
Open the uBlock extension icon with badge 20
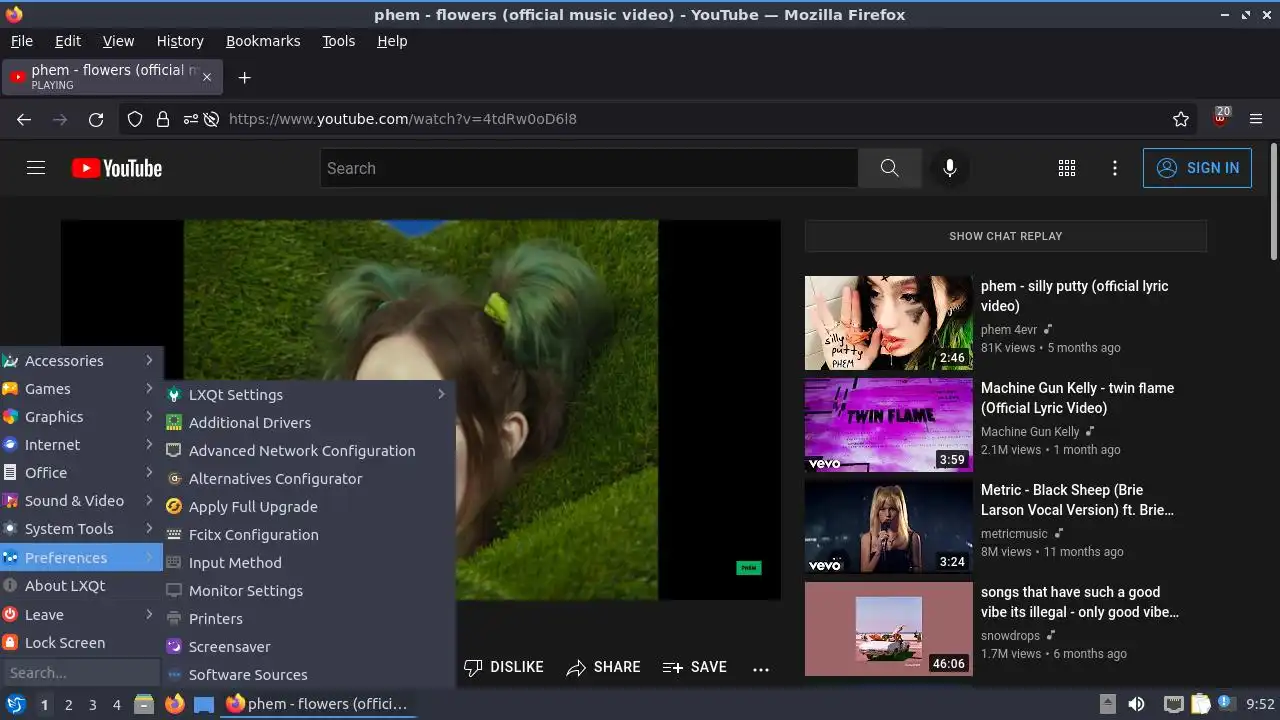[x=1220, y=118]
